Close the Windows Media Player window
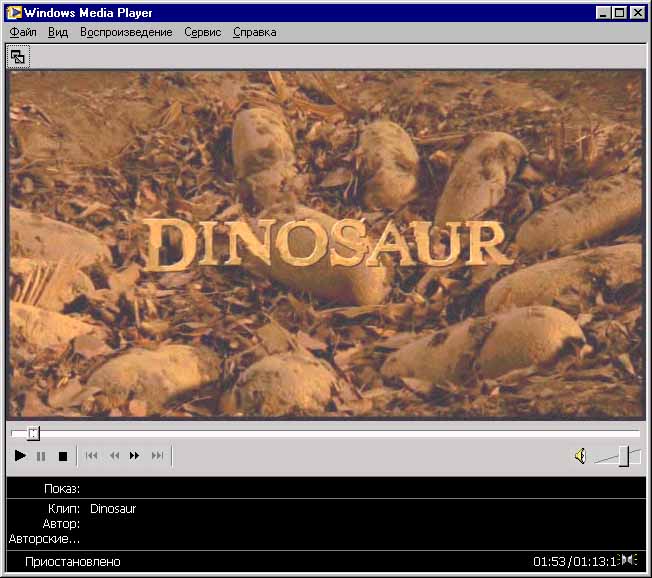The image size is (652, 578). 637,13
